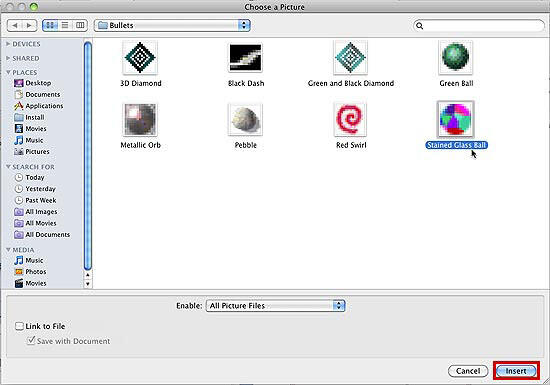This screenshot has height=385, width=550.
Task: Show All Movies smart search
Action: [35, 223]
